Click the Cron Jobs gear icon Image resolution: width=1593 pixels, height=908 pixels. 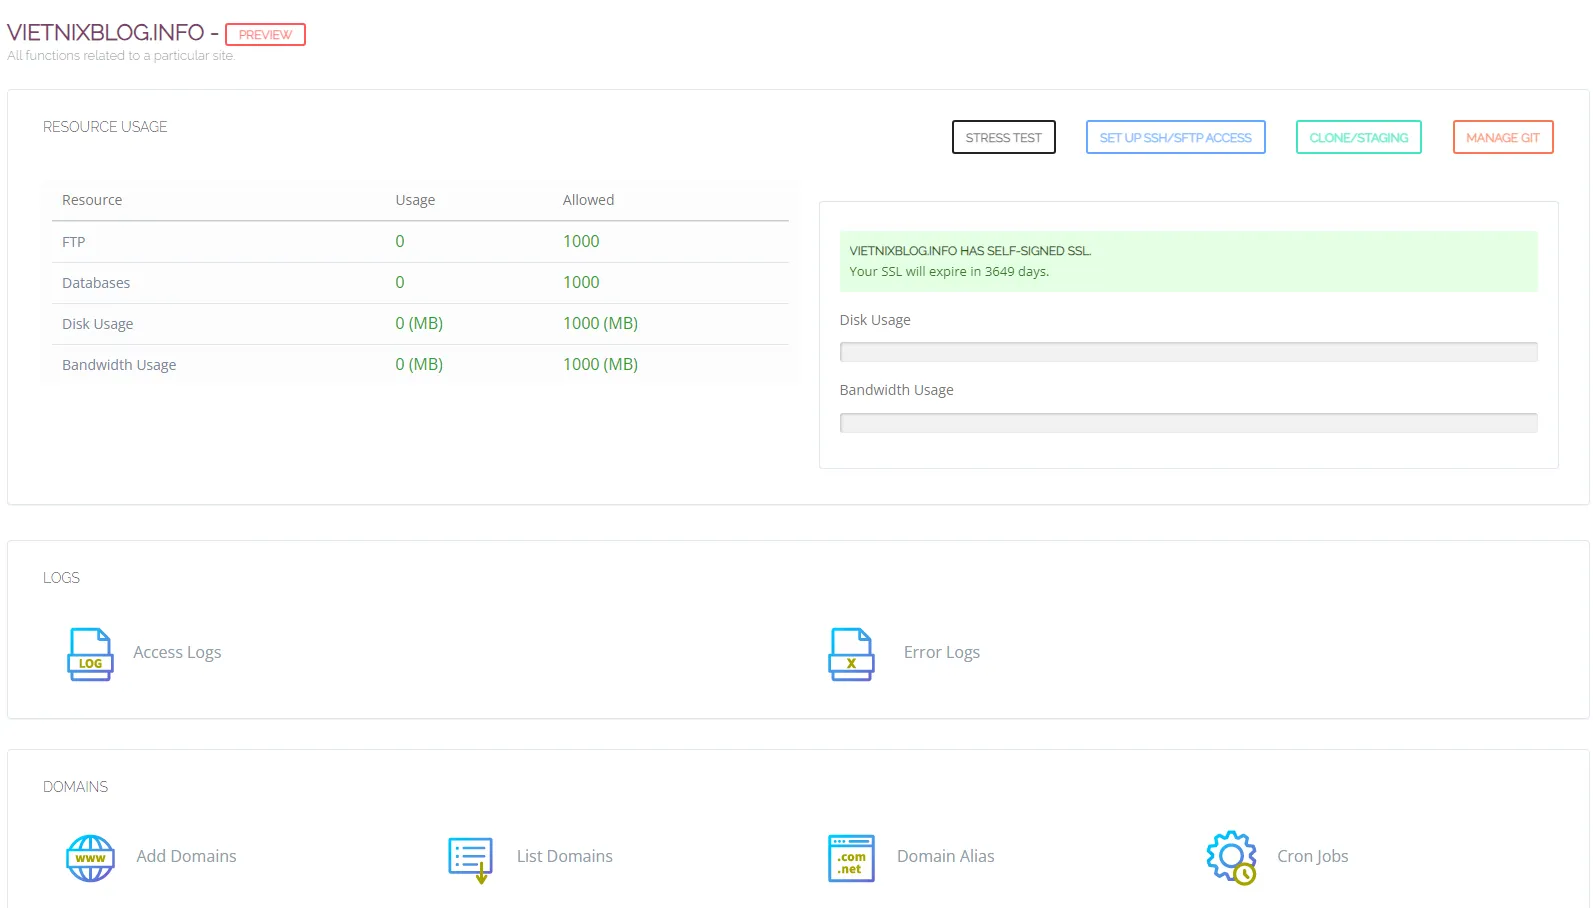(x=1231, y=858)
